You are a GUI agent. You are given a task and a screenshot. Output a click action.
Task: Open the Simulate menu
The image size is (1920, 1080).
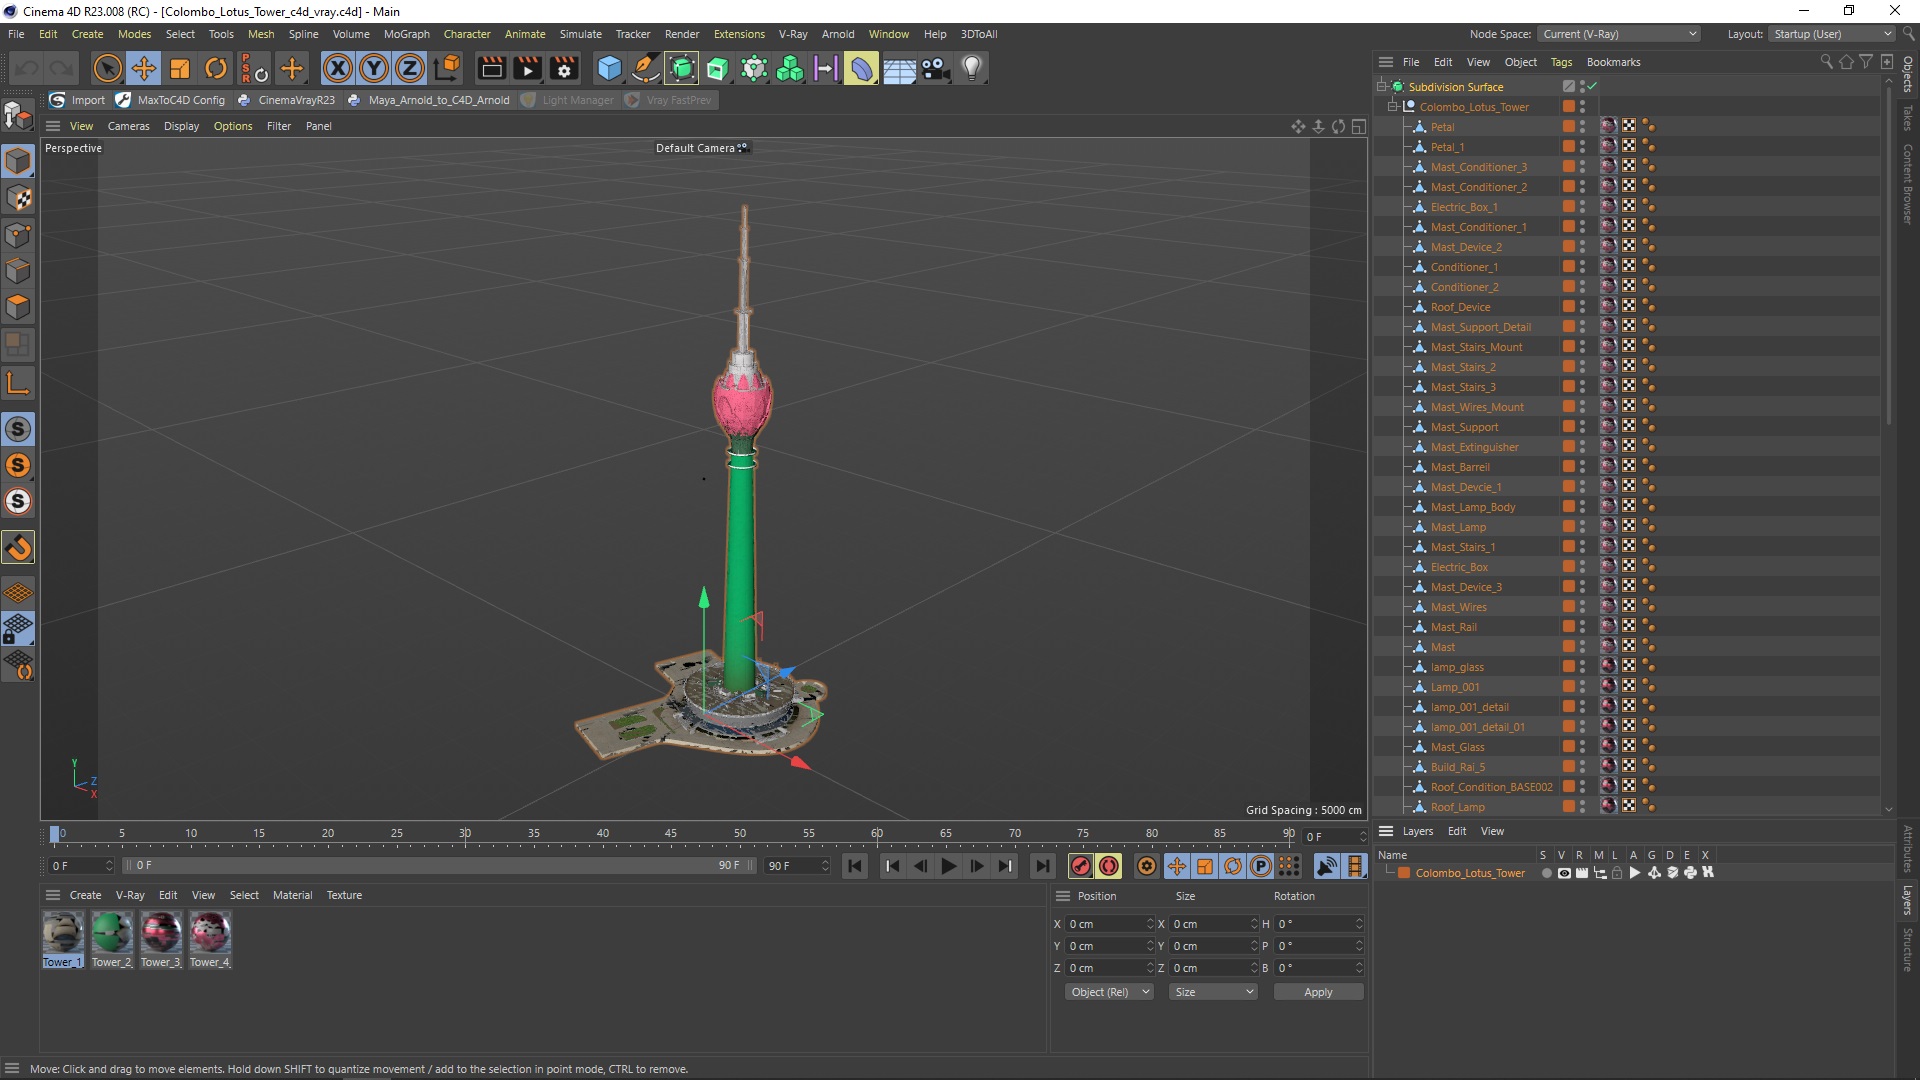point(580,34)
